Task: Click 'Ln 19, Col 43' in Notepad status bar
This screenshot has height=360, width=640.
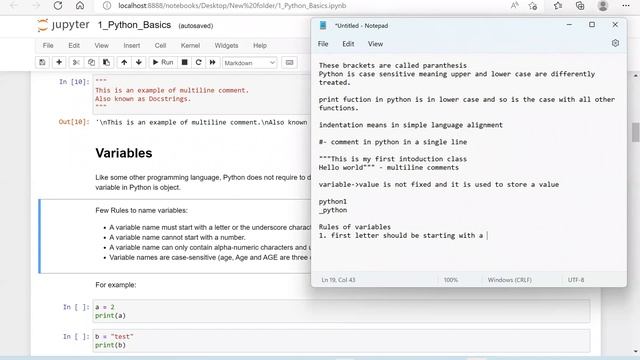Action: [x=338, y=280]
